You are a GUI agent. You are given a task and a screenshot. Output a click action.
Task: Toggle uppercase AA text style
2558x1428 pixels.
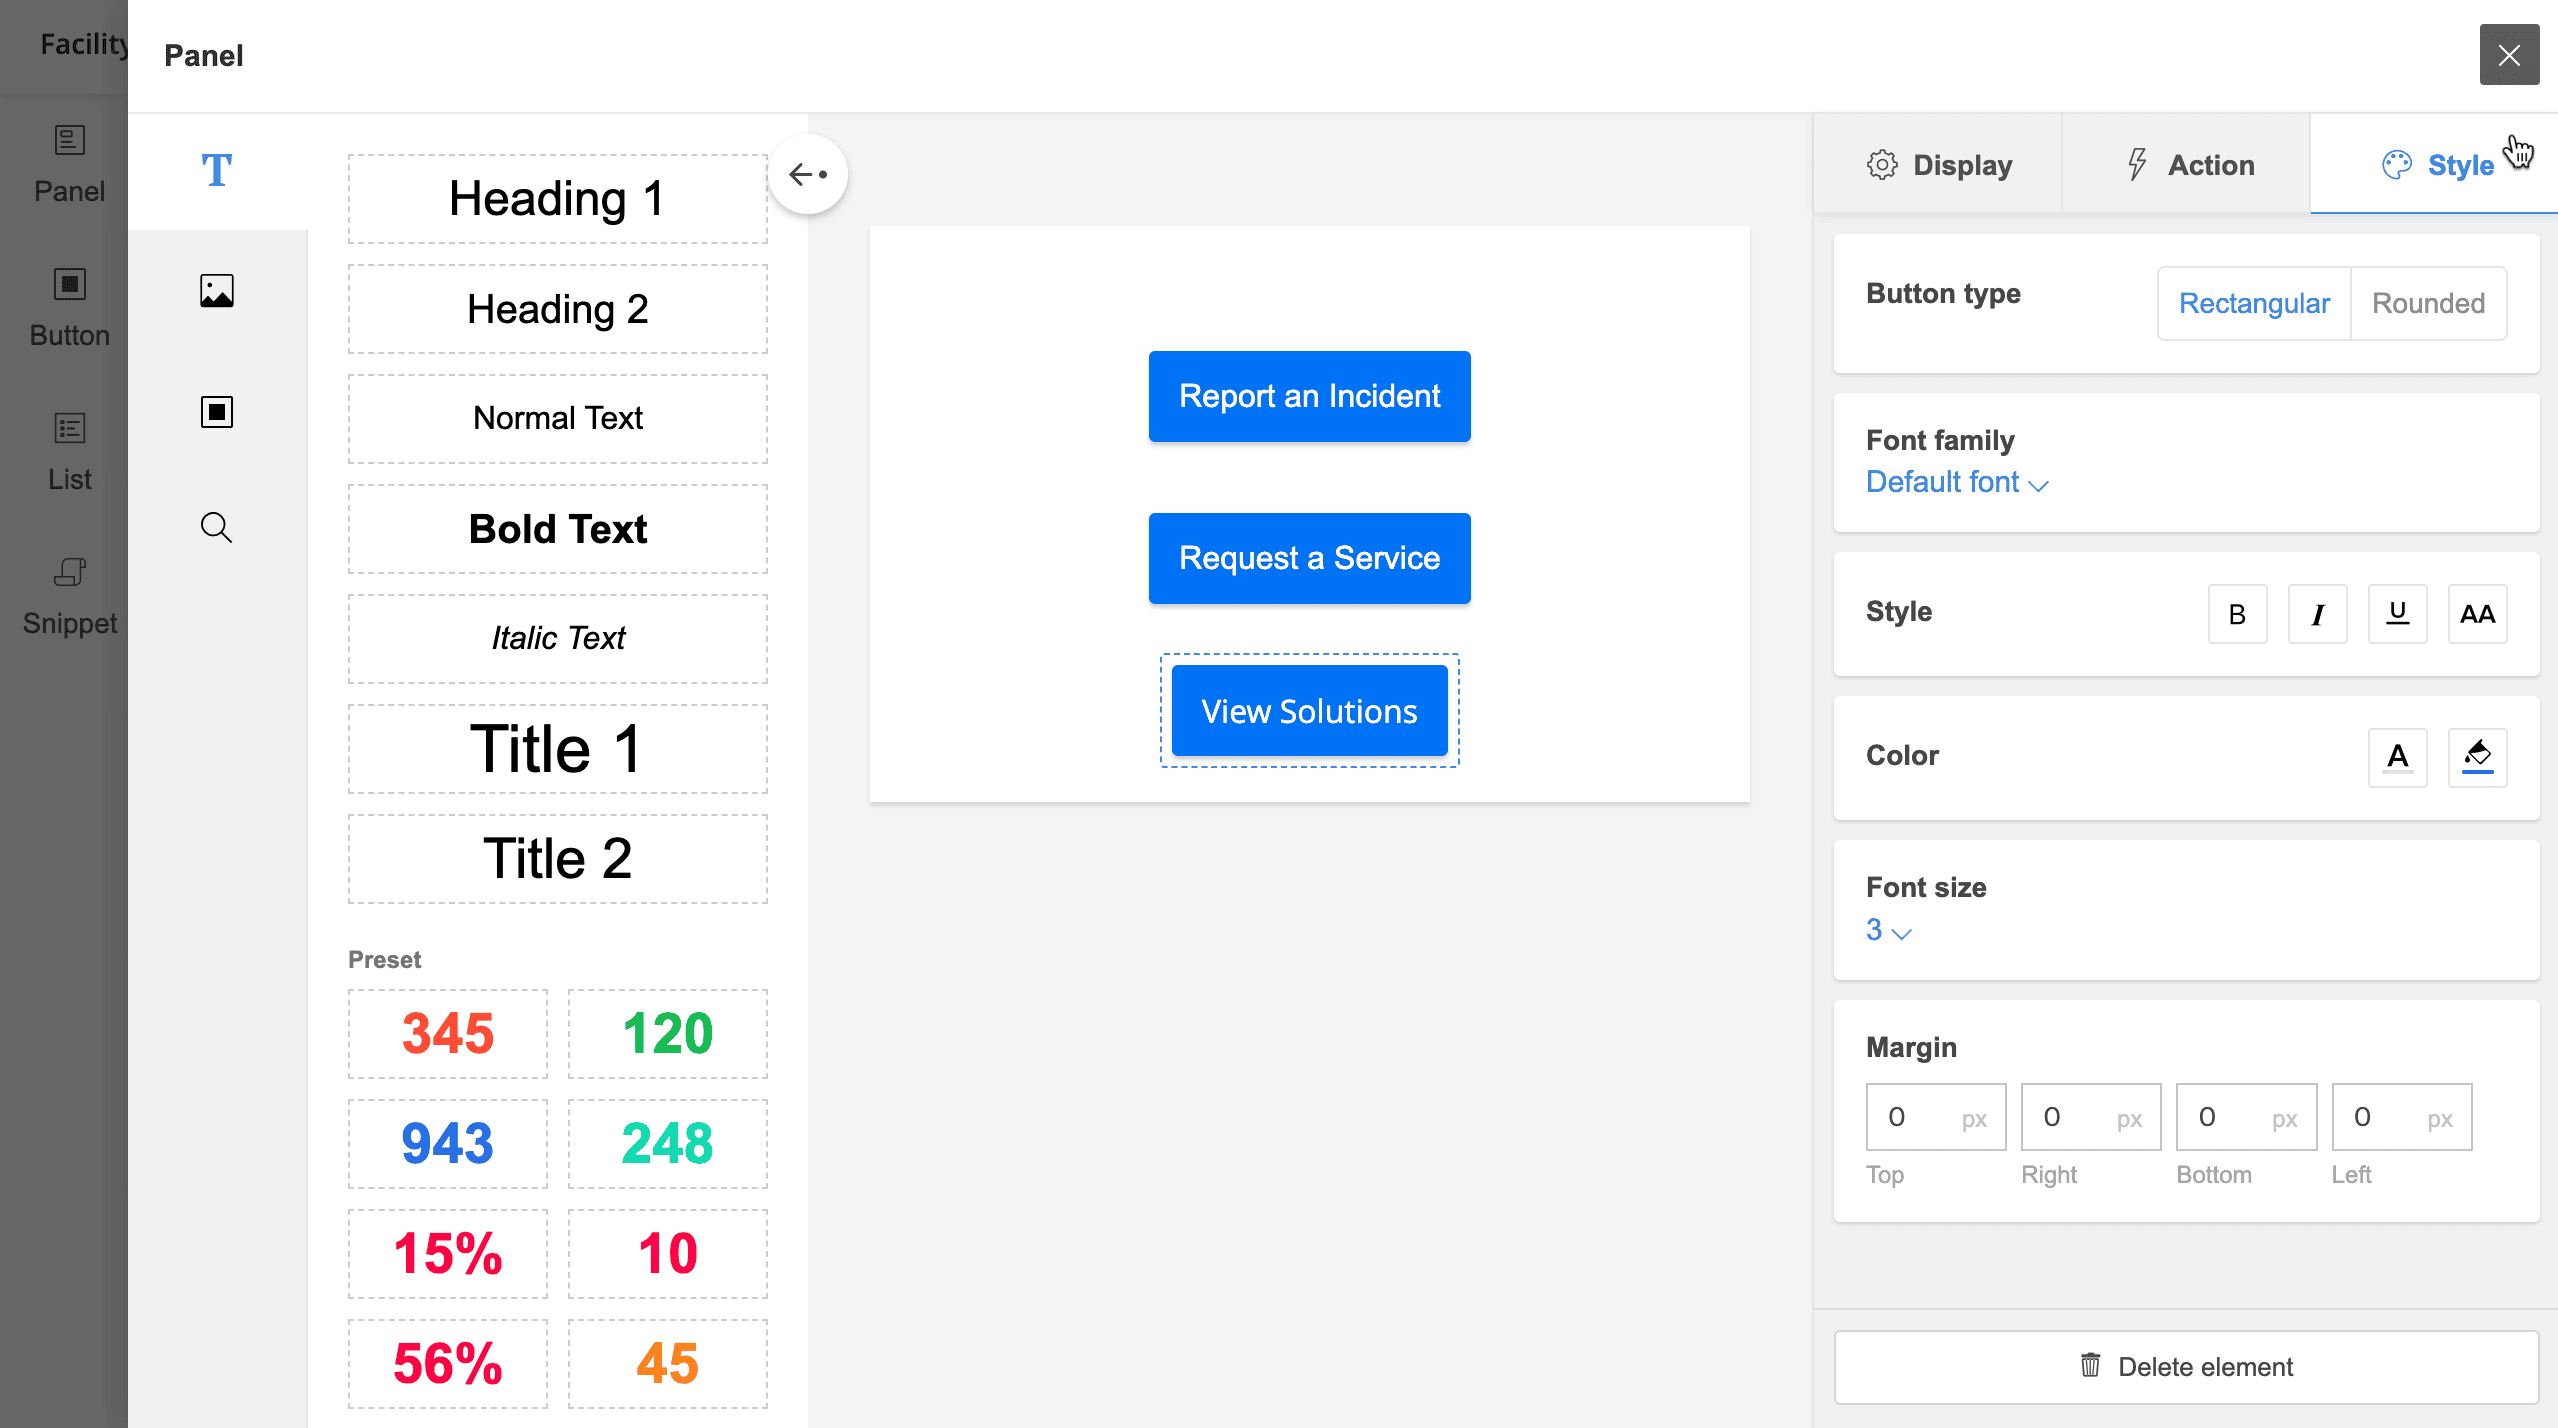pyautogui.click(x=2477, y=614)
